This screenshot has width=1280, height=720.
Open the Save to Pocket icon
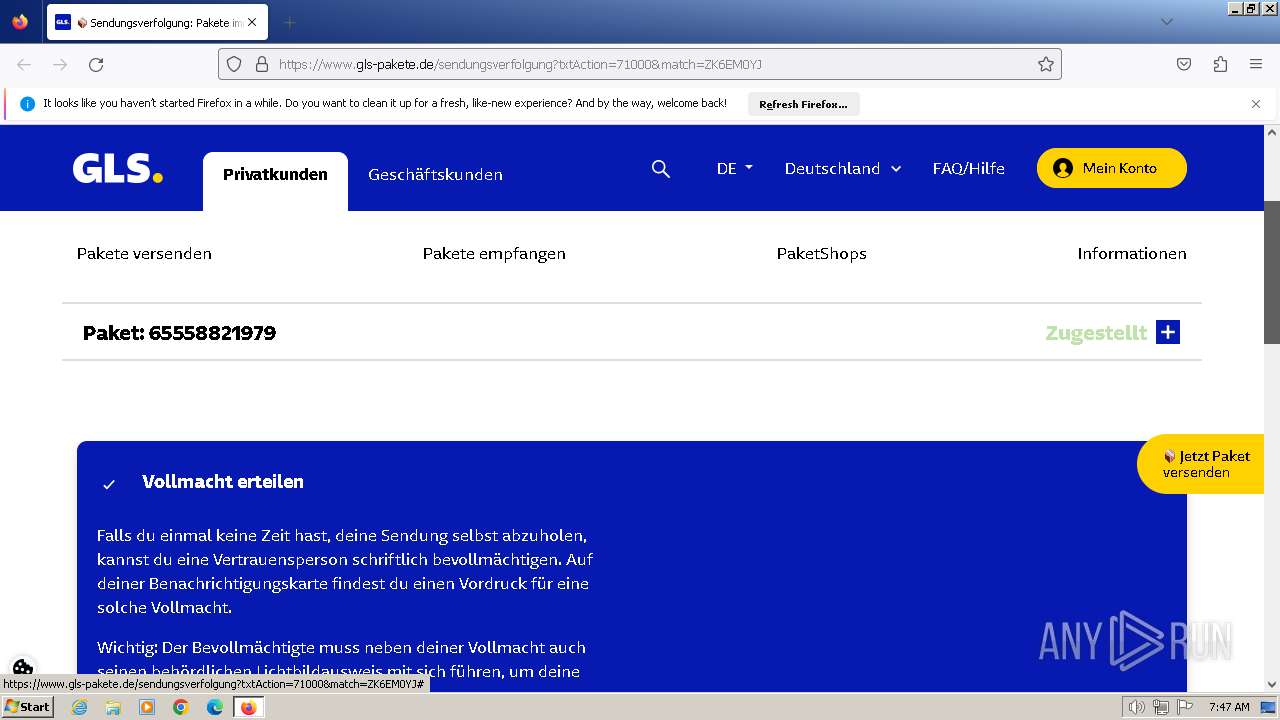coord(1184,64)
